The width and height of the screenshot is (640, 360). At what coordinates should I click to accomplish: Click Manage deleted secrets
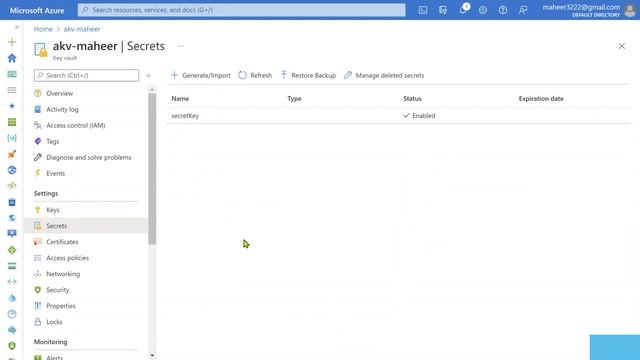click(x=384, y=76)
